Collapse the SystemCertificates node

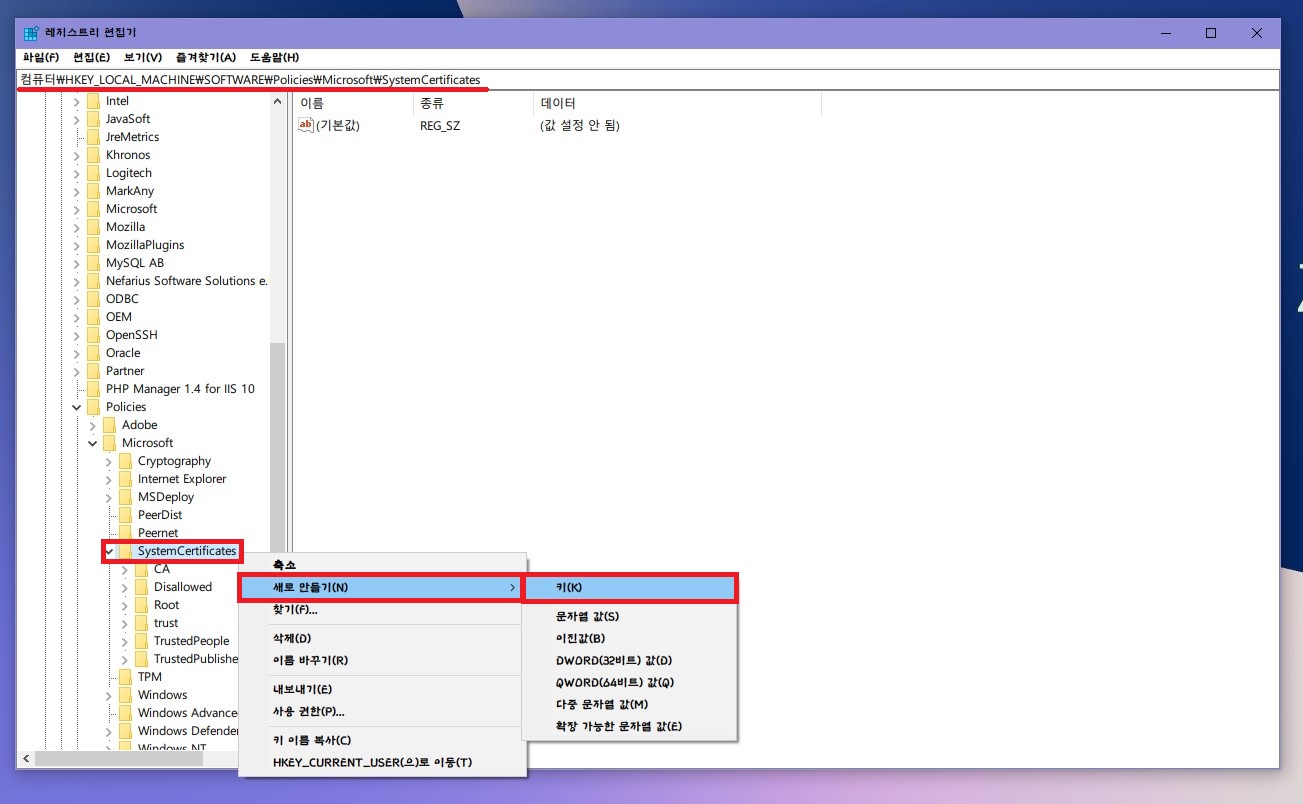[109, 551]
